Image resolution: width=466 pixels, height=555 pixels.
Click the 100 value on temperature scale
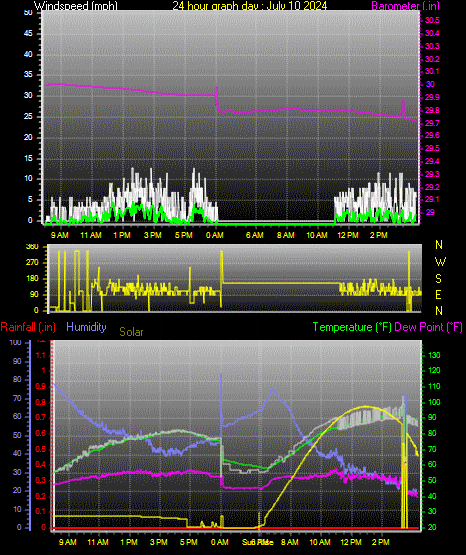click(x=434, y=402)
